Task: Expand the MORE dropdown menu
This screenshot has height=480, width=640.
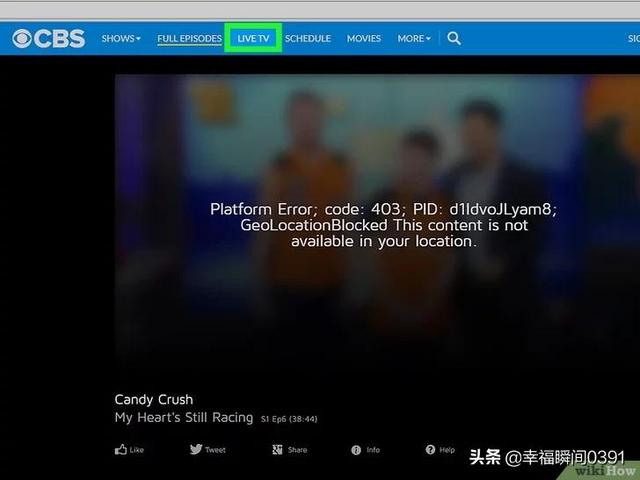Action: pos(414,38)
